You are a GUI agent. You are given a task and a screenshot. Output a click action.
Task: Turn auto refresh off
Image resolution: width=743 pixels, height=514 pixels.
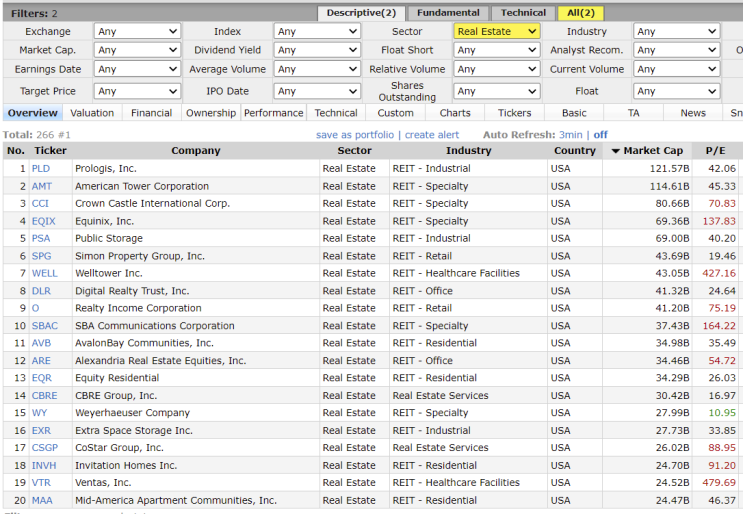pyautogui.click(x=600, y=135)
